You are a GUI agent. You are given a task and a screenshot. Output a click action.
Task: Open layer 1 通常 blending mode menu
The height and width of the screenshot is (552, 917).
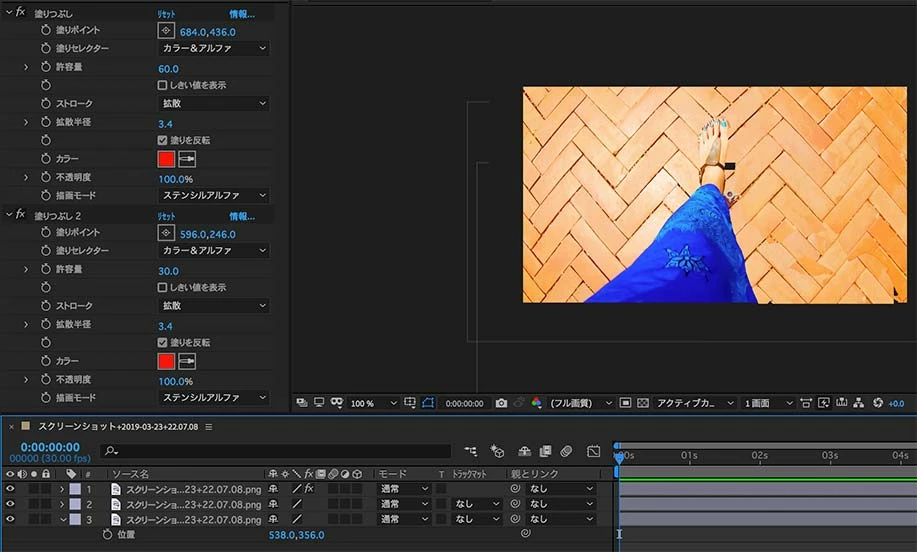tap(404, 488)
